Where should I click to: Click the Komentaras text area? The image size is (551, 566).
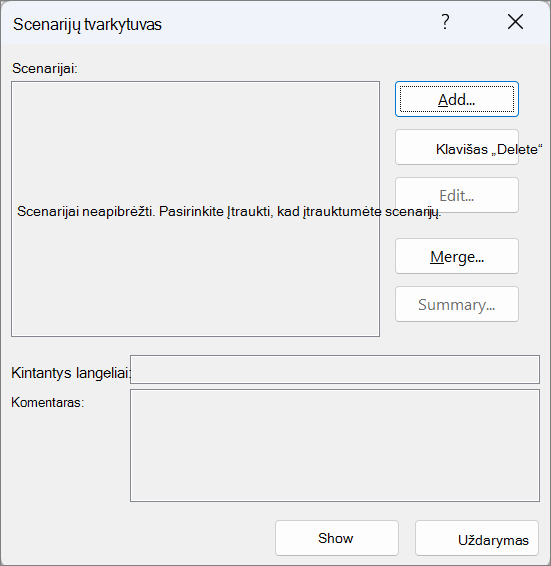[335, 445]
